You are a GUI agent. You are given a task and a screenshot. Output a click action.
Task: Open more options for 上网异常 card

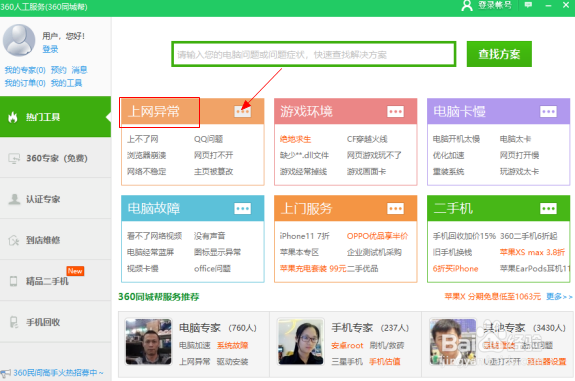[x=242, y=111]
